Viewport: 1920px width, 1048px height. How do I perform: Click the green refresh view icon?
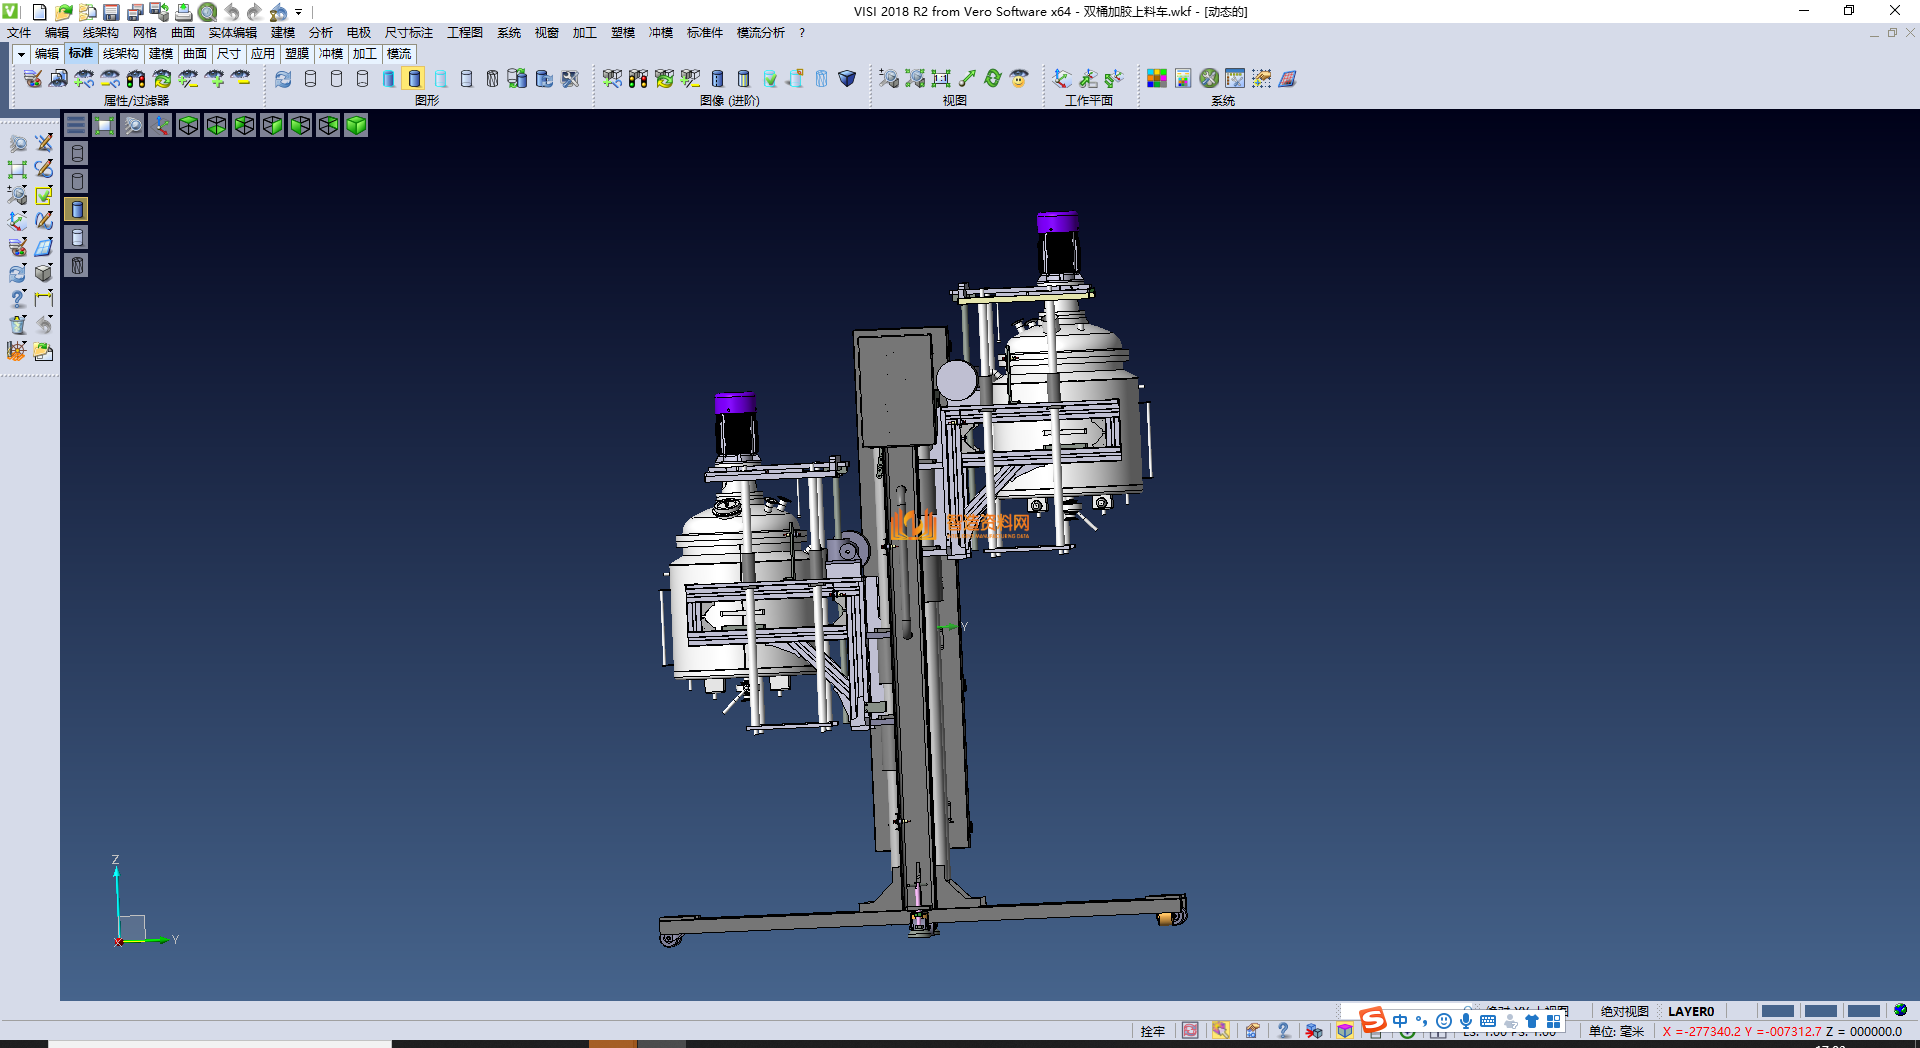pos(992,79)
